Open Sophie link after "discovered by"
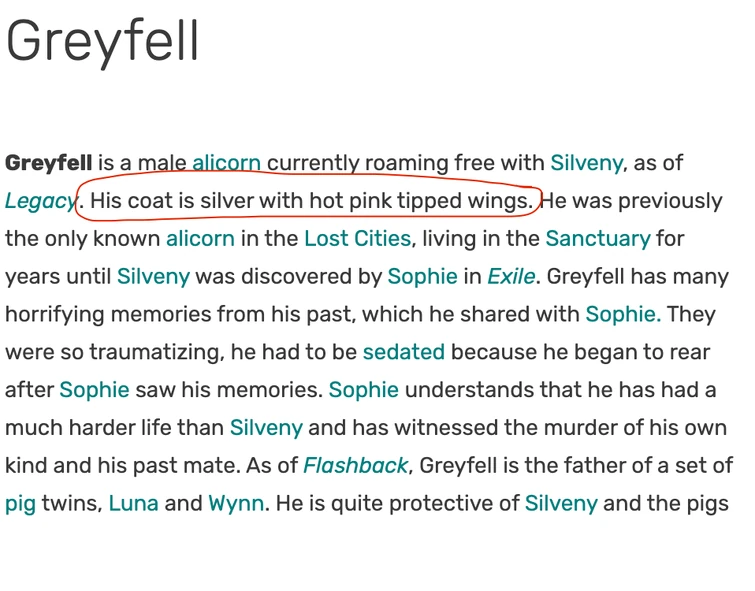755x591 pixels. coord(422,276)
